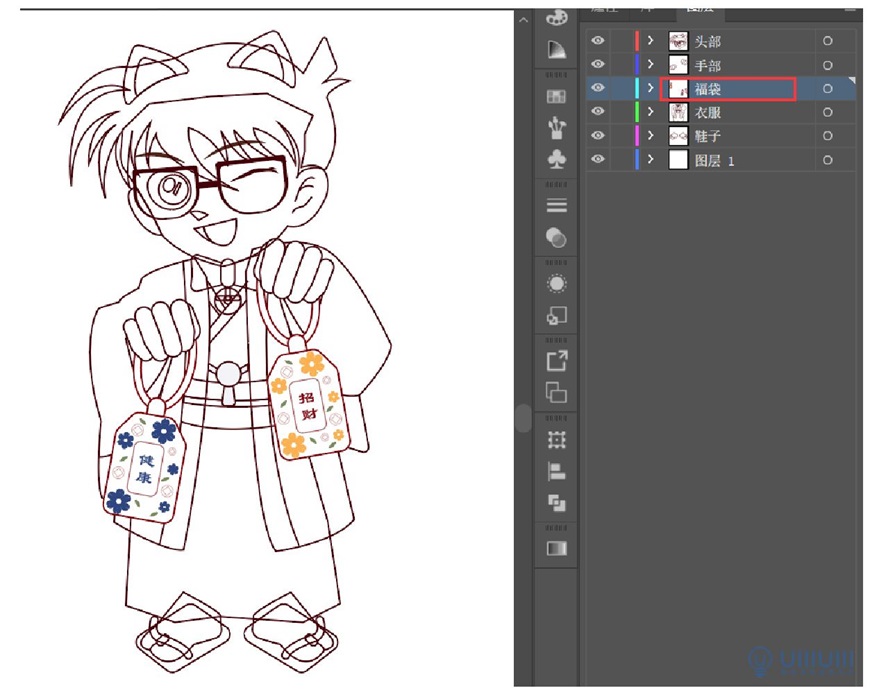Open the Asset Export panel icon

click(557, 361)
